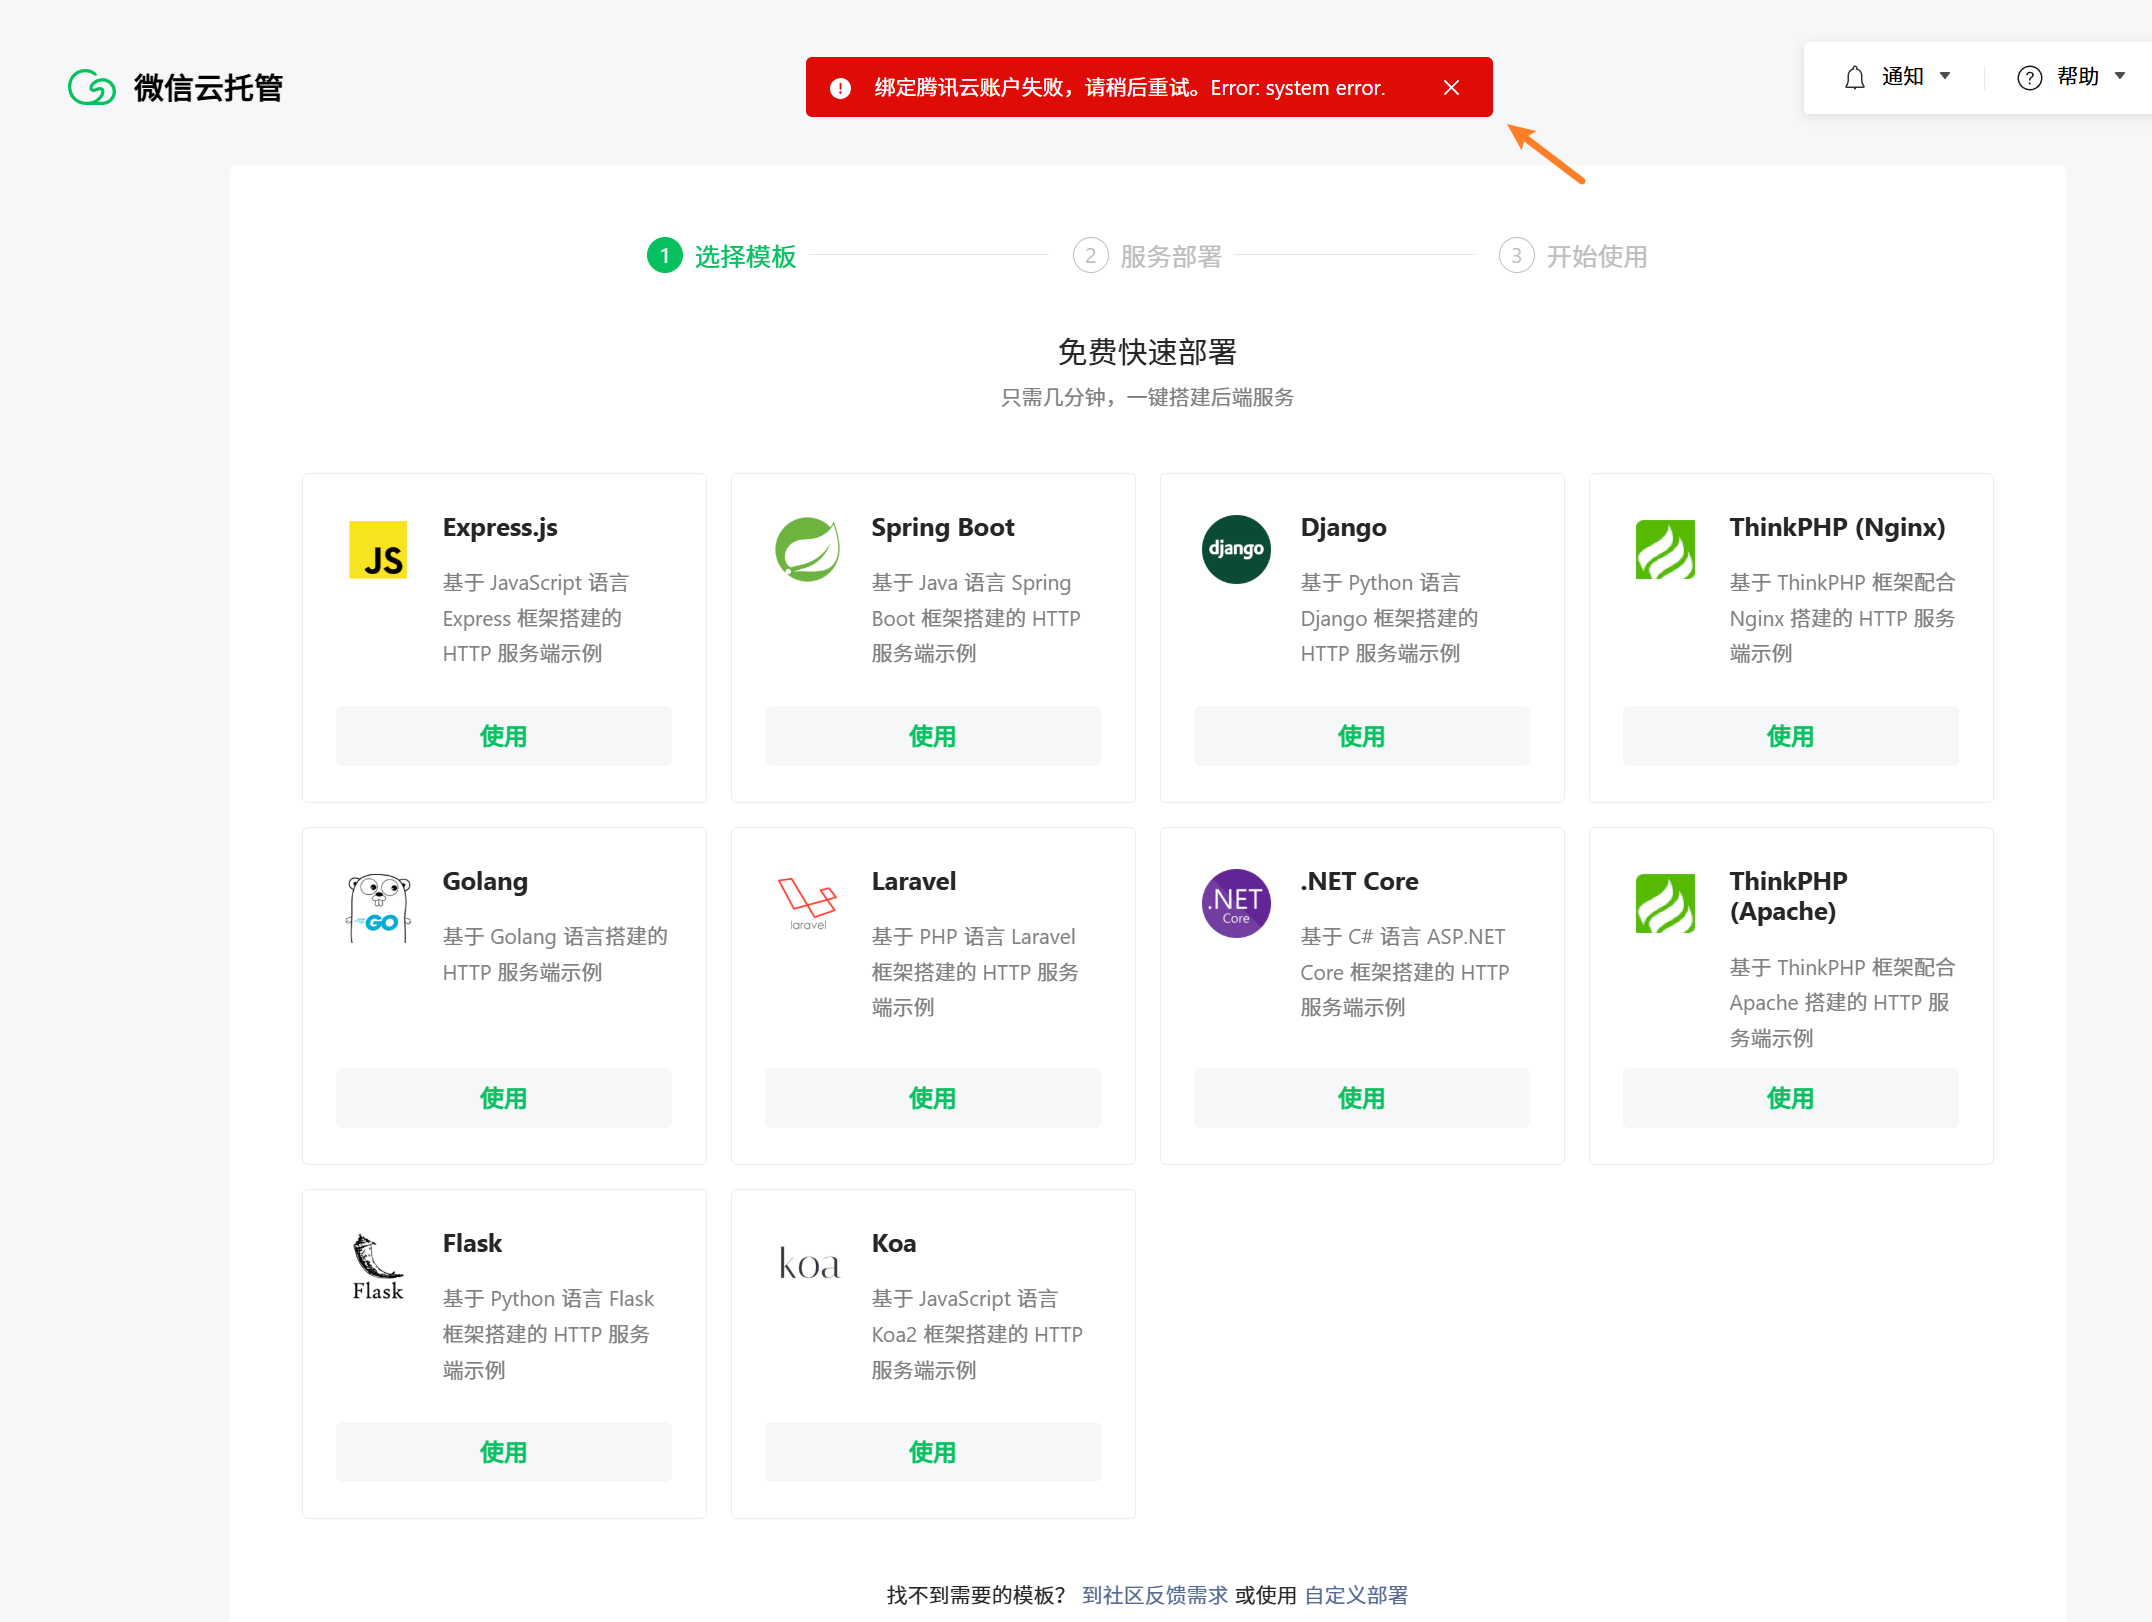Image resolution: width=2152 pixels, height=1622 pixels.
Task: Click the Django card title
Action: point(1344,527)
